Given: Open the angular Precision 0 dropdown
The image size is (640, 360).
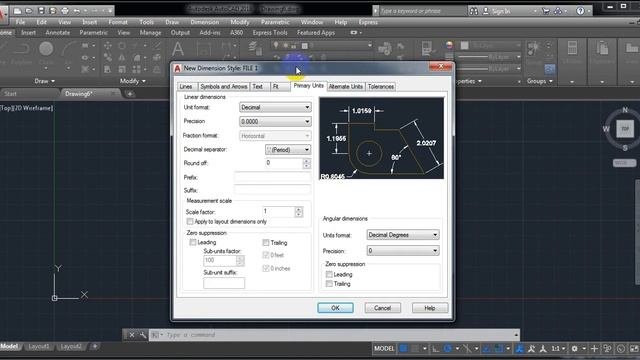Looking at the screenshot, I should [403, 251].
